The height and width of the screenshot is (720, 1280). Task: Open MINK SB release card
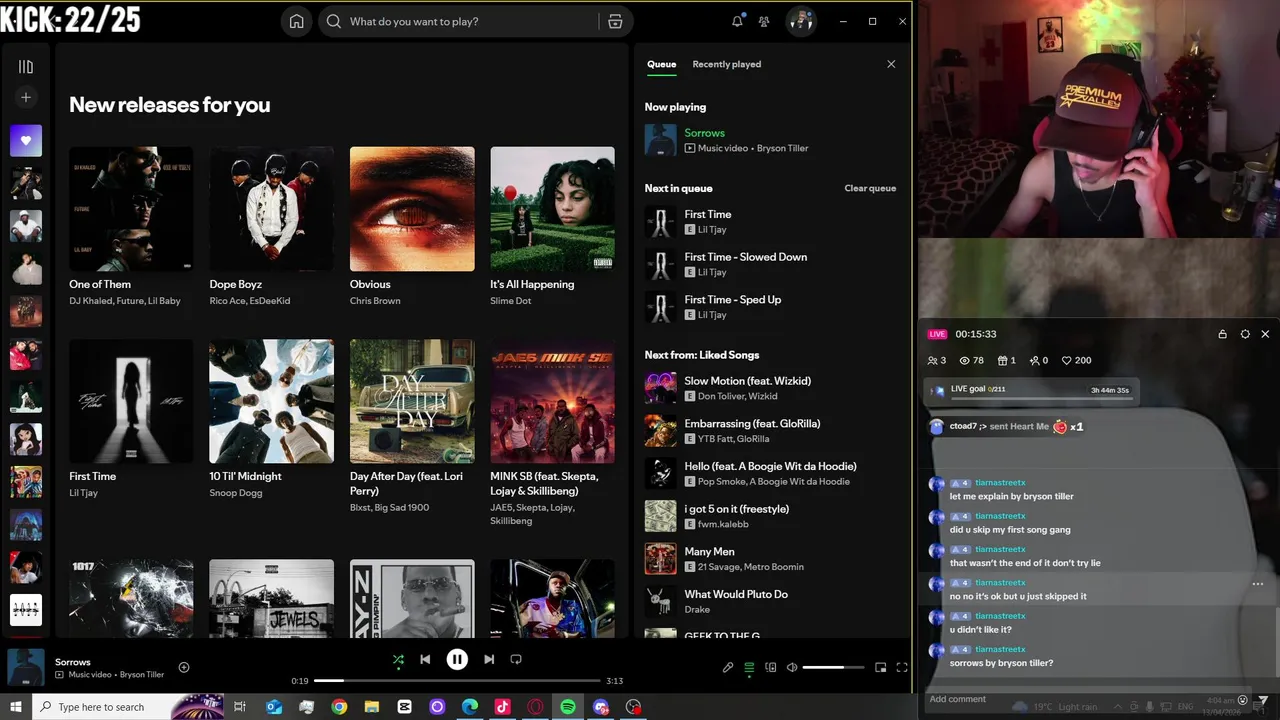552,401
